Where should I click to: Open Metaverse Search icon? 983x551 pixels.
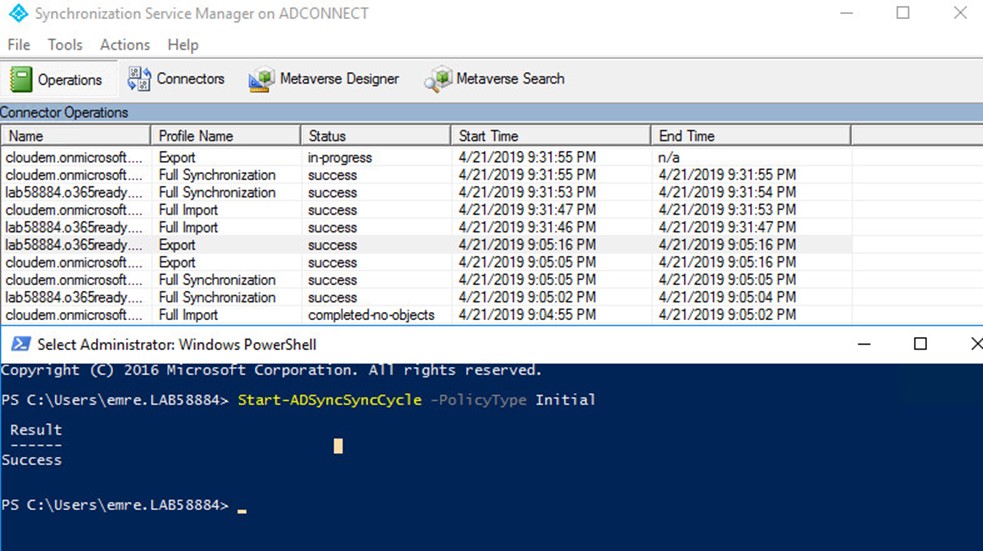(x=438, y=79)
